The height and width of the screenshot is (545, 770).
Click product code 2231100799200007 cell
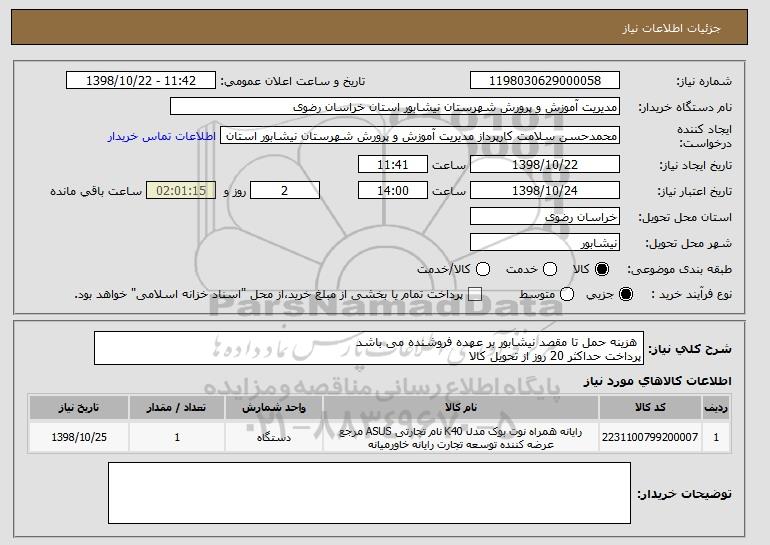650,437
